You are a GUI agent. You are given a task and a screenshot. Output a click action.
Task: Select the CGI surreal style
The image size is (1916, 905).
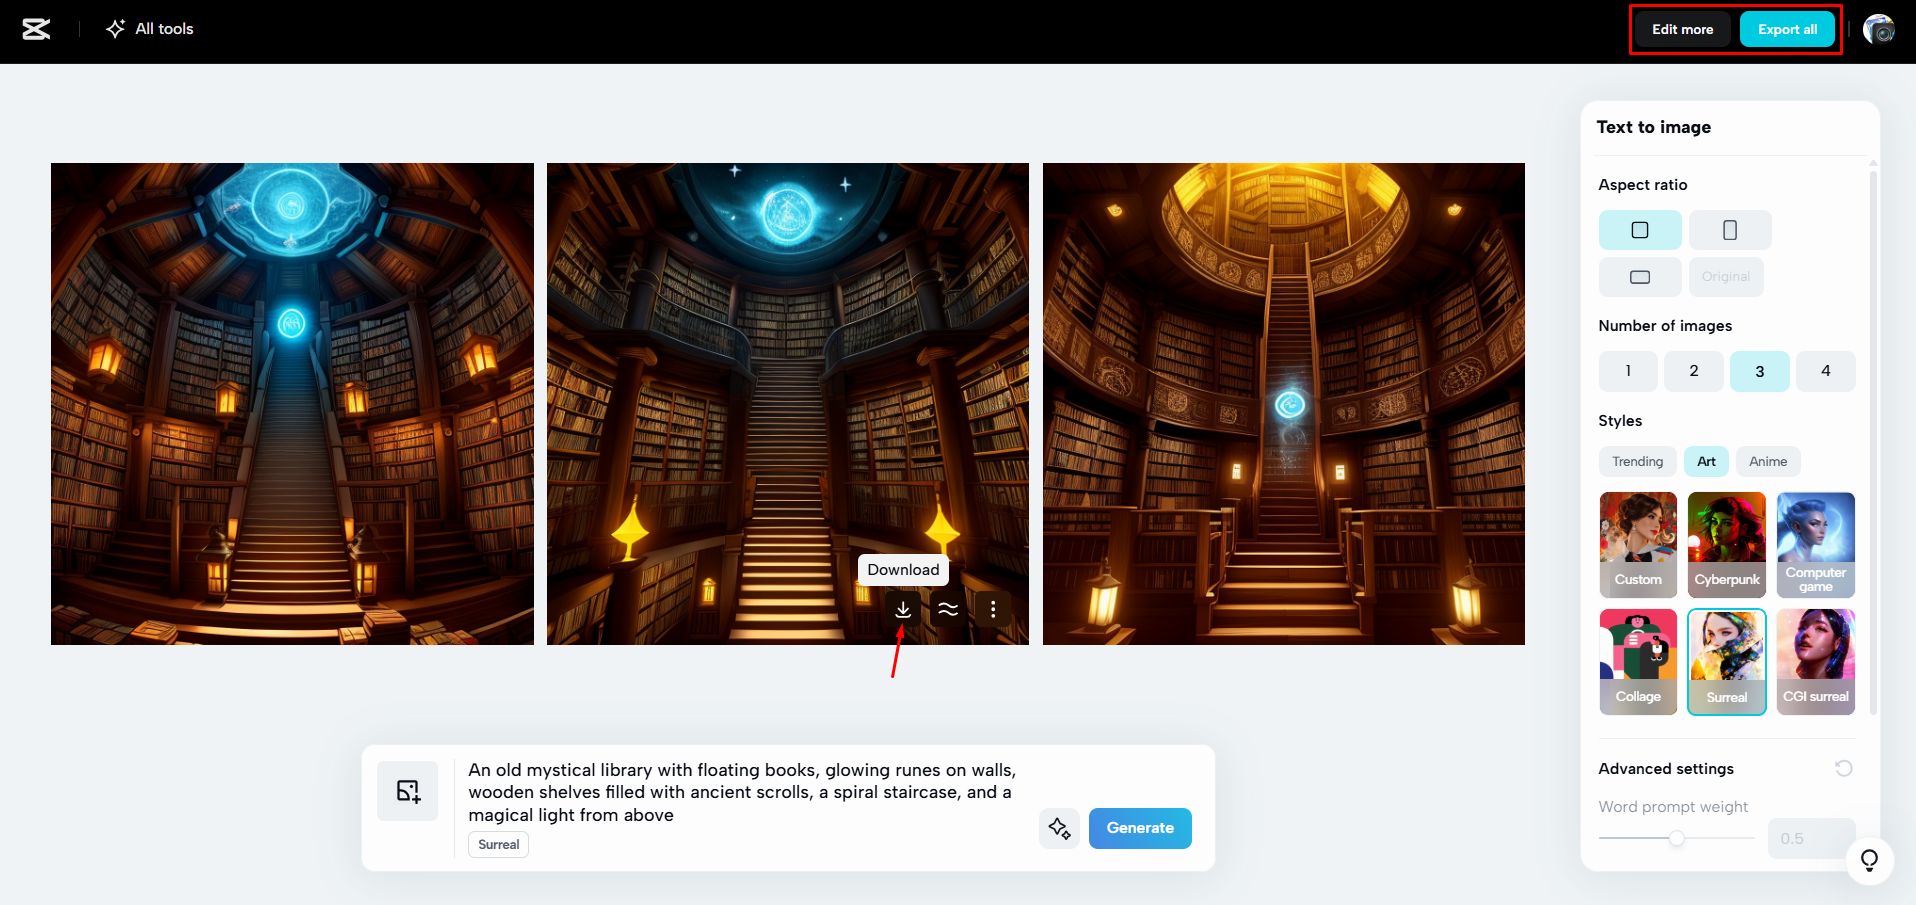[1815, 661]
